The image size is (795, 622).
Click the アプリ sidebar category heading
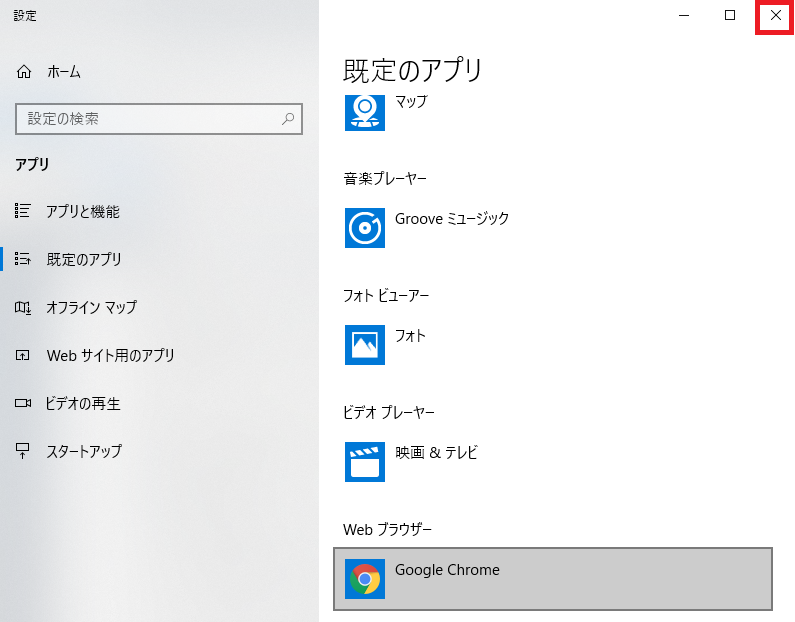(32, 164)
